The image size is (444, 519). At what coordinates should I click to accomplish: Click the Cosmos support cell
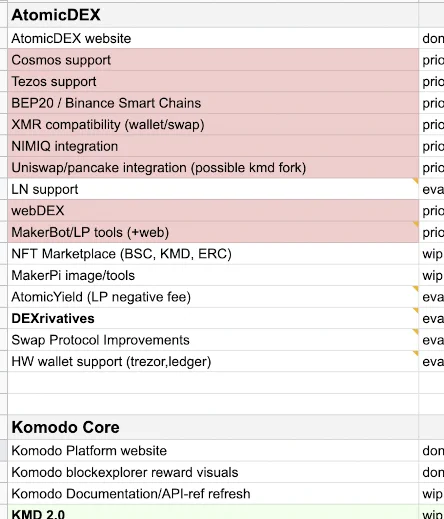tap(213, 60)
